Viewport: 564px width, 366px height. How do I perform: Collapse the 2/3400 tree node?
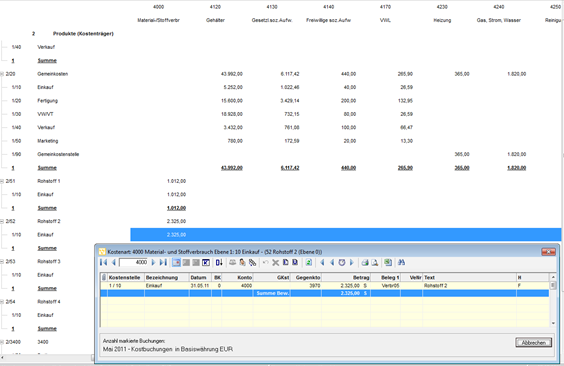(x=2, y=342)
